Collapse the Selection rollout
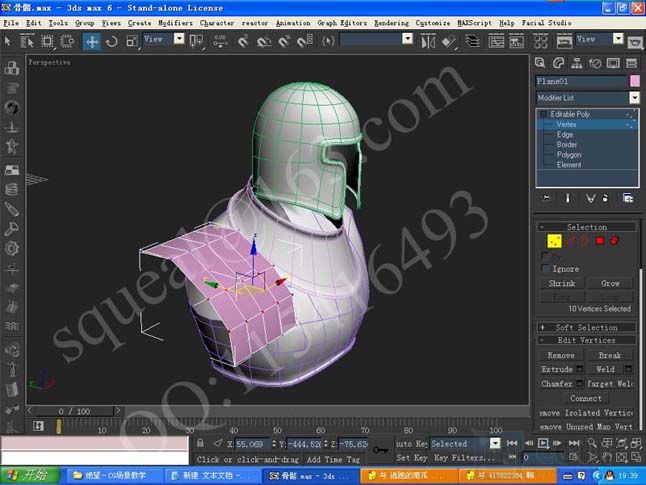 point(586,227)
